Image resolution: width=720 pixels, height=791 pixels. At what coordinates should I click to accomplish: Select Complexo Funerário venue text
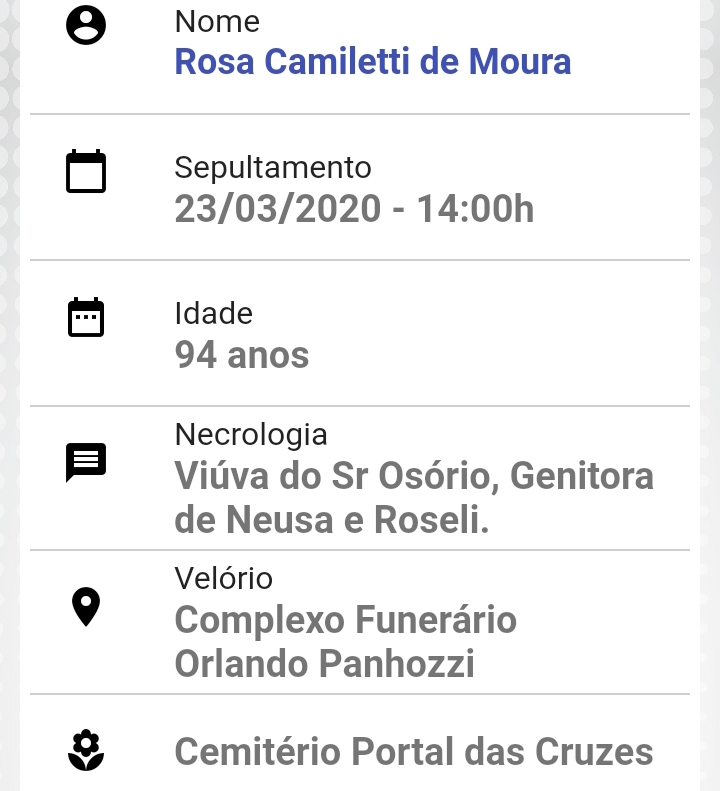346,620
